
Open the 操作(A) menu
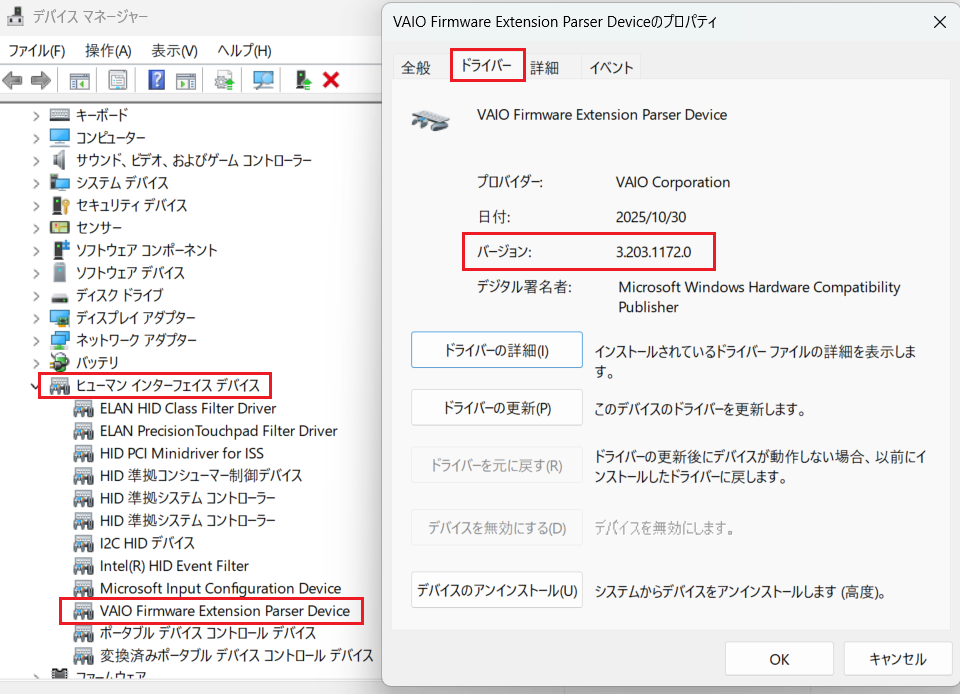pyautogui.click(x=108, y=51)
